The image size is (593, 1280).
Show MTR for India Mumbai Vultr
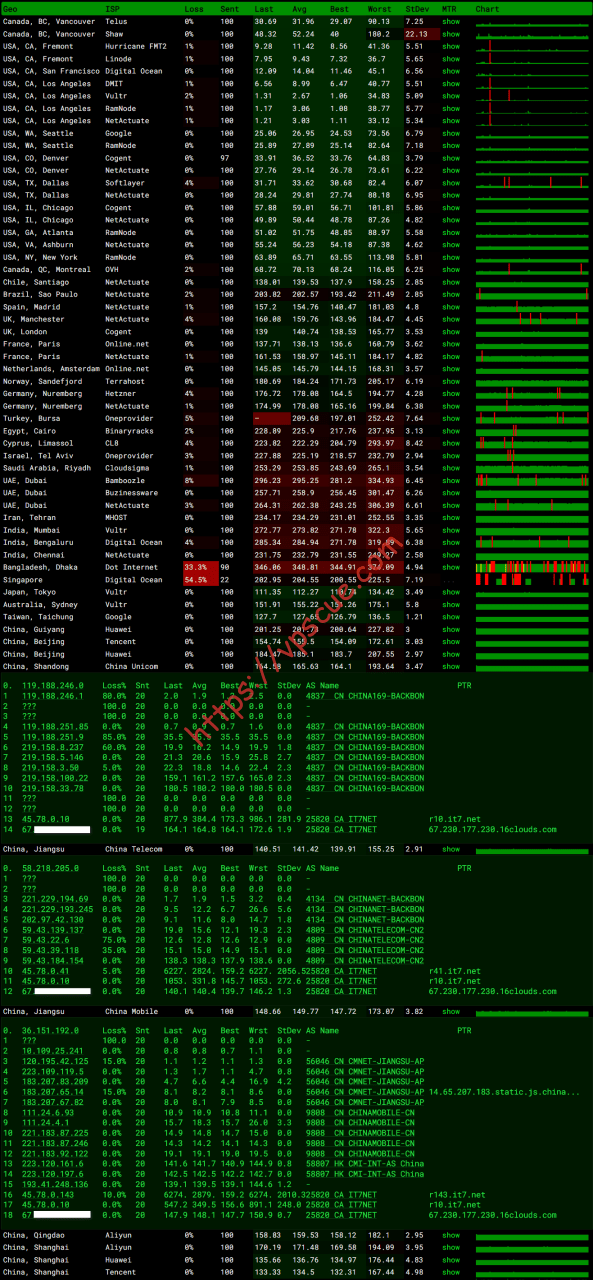451,530
